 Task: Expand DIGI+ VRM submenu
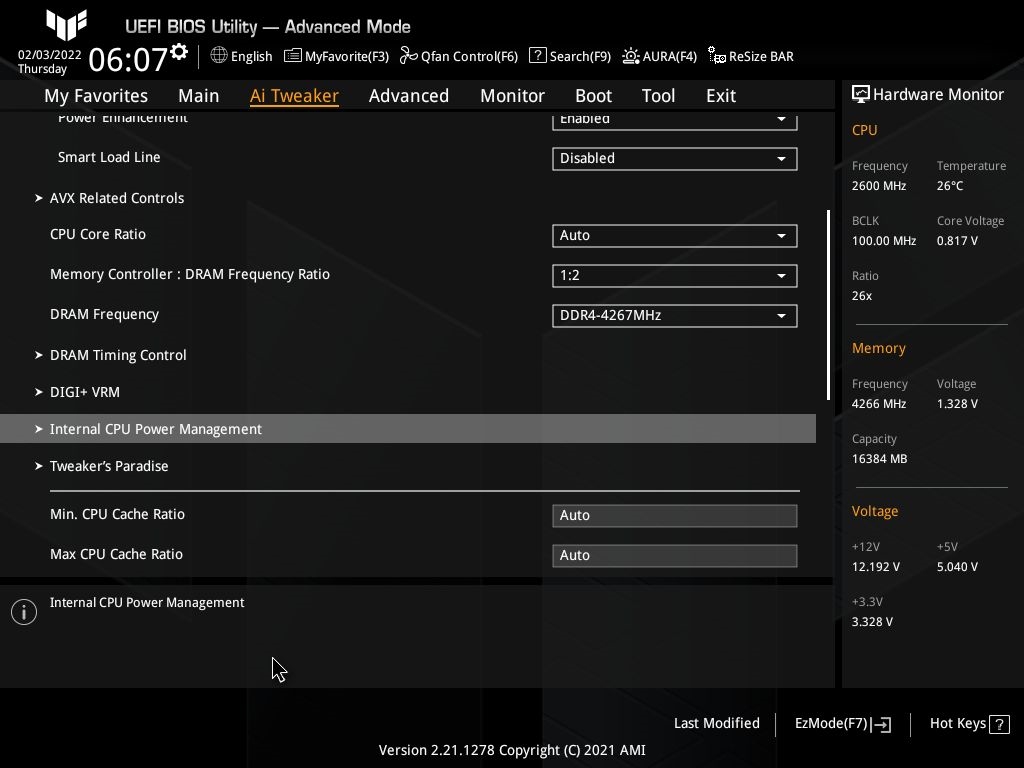click(77, 392)
